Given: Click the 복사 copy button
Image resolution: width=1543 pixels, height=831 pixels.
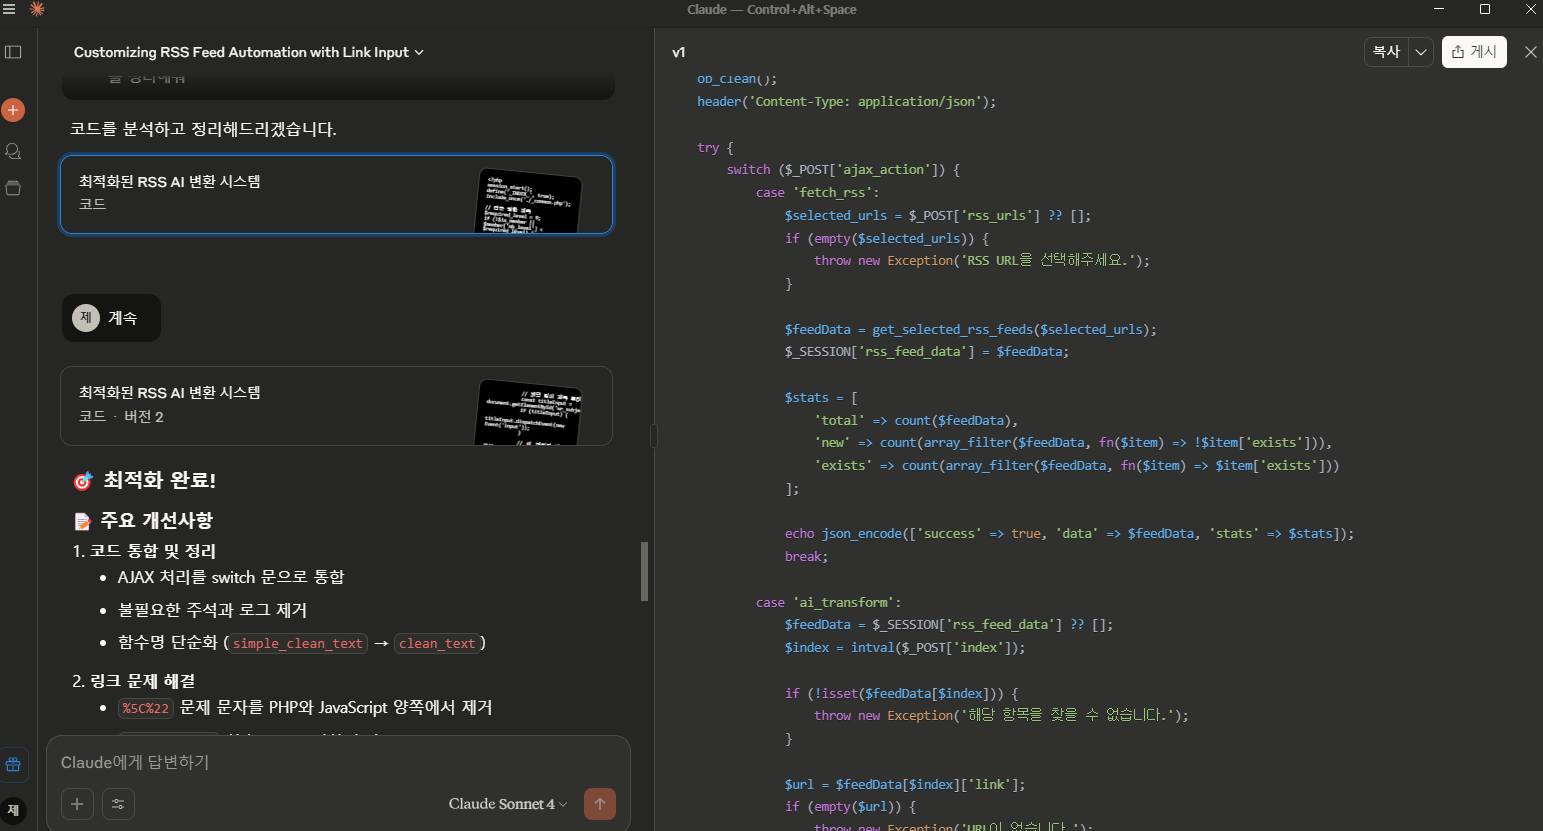Looking at the screenshot, I should pos(1386,52).
